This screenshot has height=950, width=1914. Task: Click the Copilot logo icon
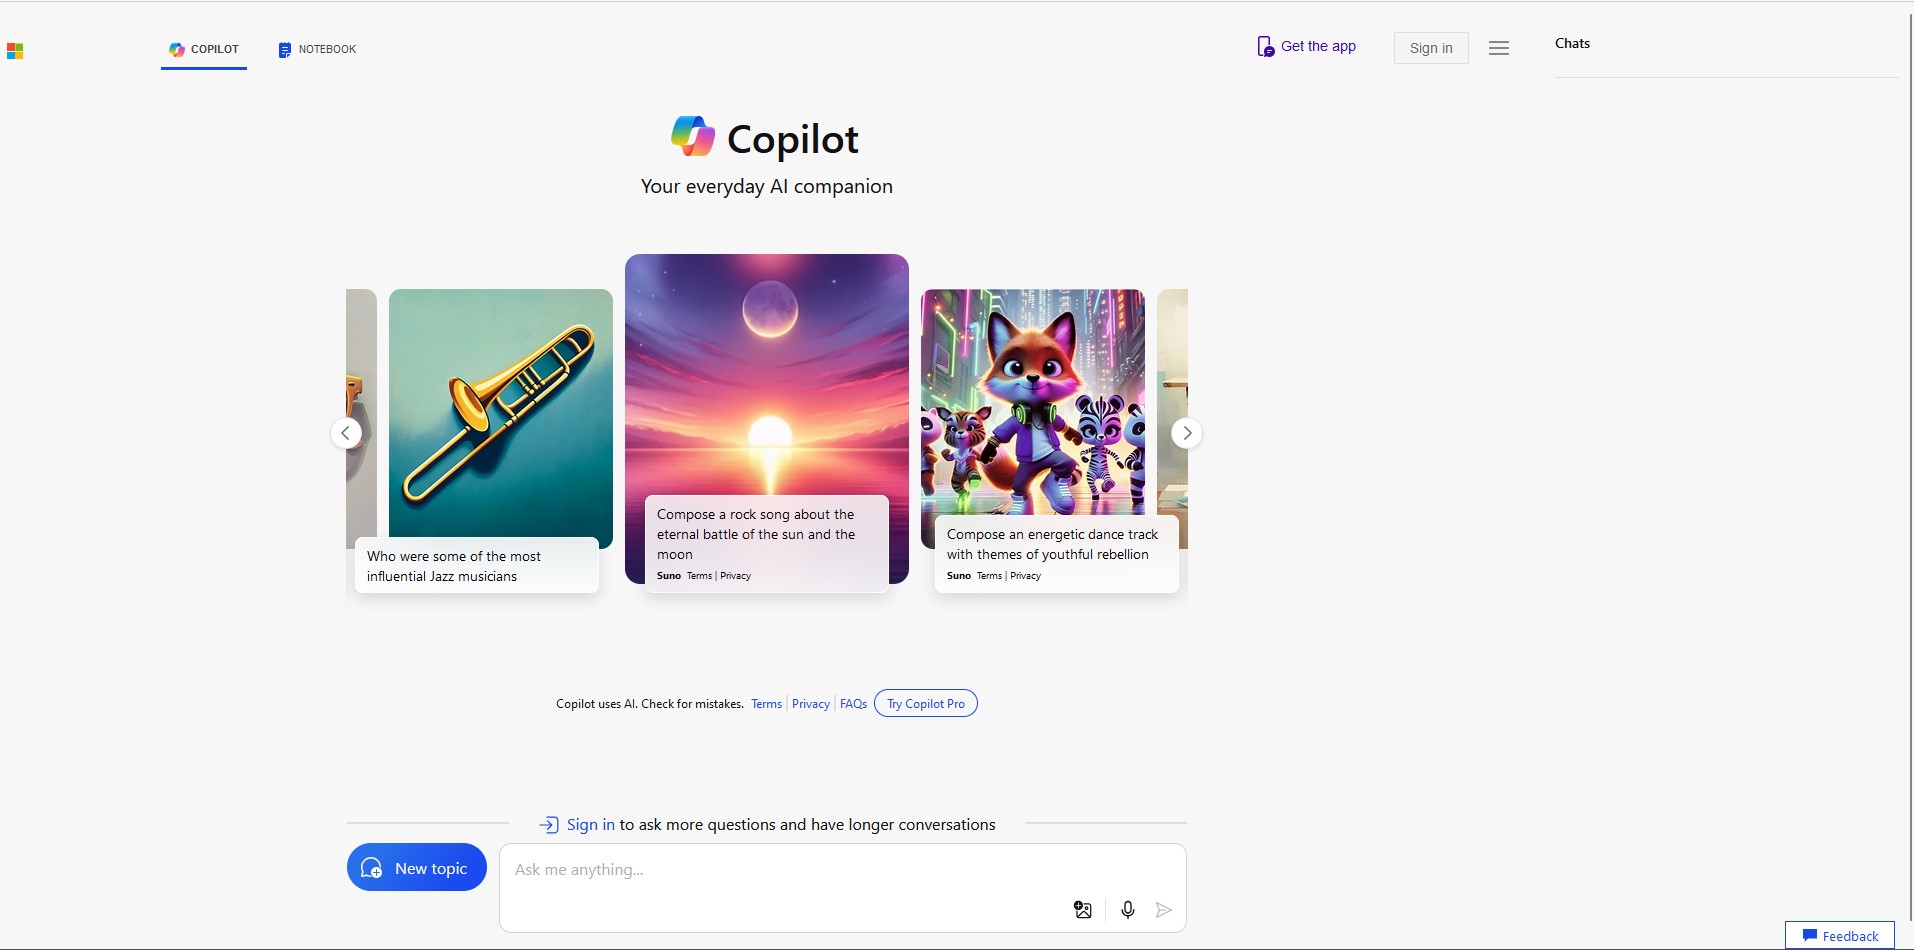(692, 137)
